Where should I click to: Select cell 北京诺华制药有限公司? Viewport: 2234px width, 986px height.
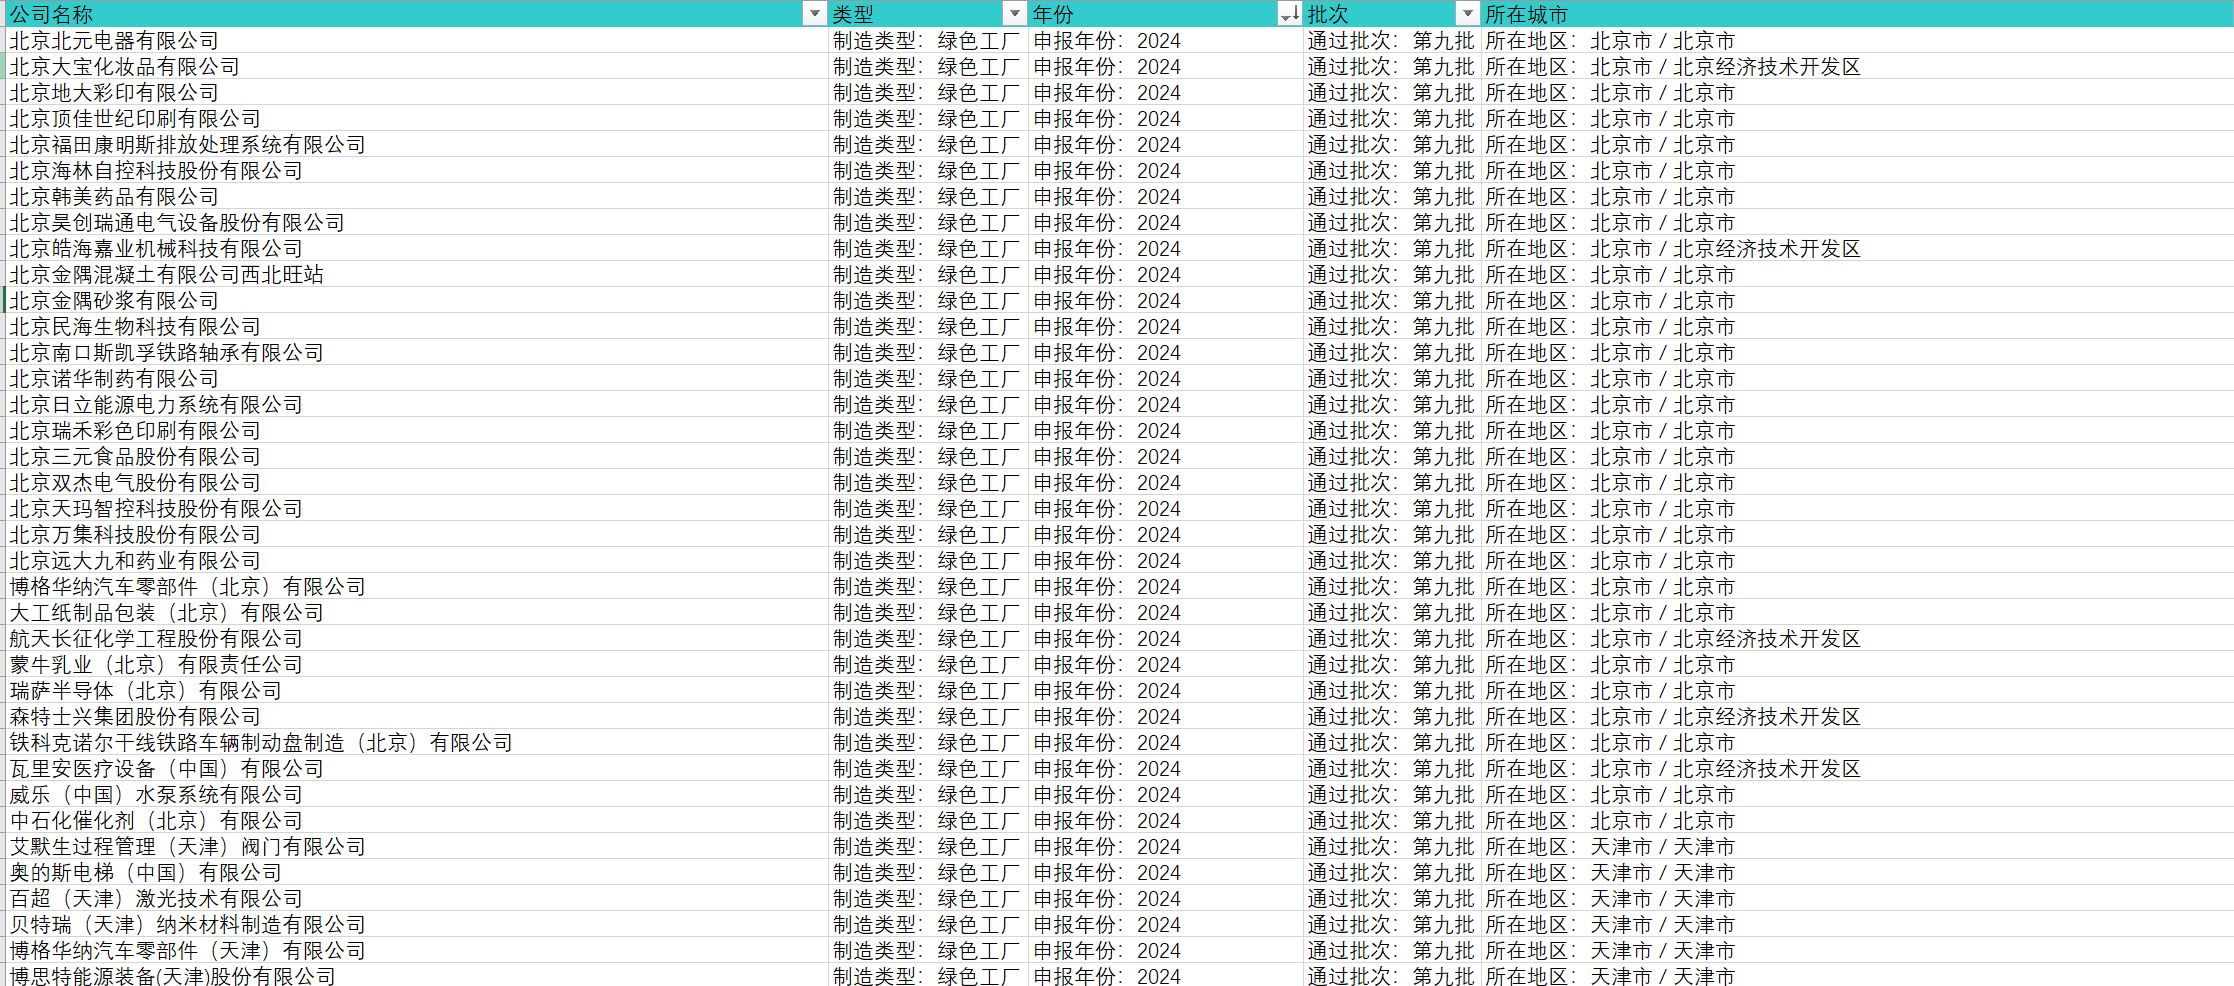(x=417, y=379)
